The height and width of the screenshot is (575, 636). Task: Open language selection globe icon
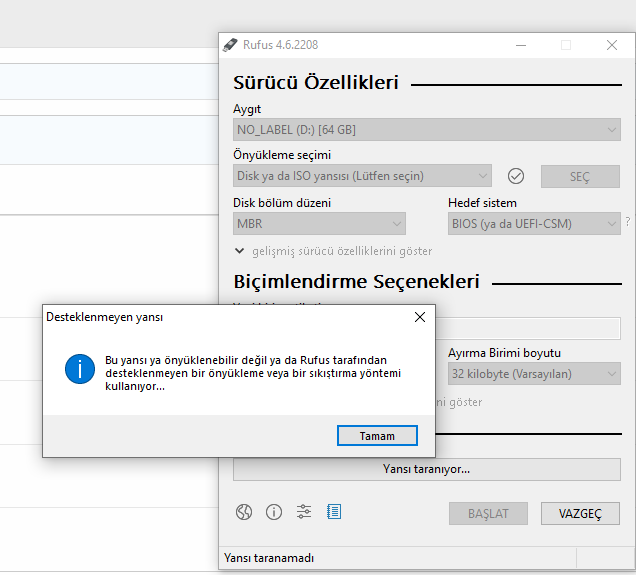244,512
